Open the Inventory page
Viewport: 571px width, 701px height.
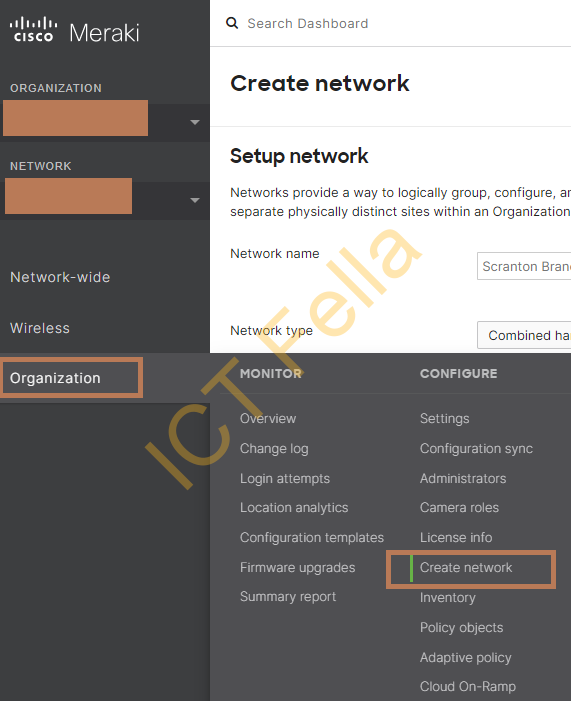pyautogui.click(x=448, y=598)
